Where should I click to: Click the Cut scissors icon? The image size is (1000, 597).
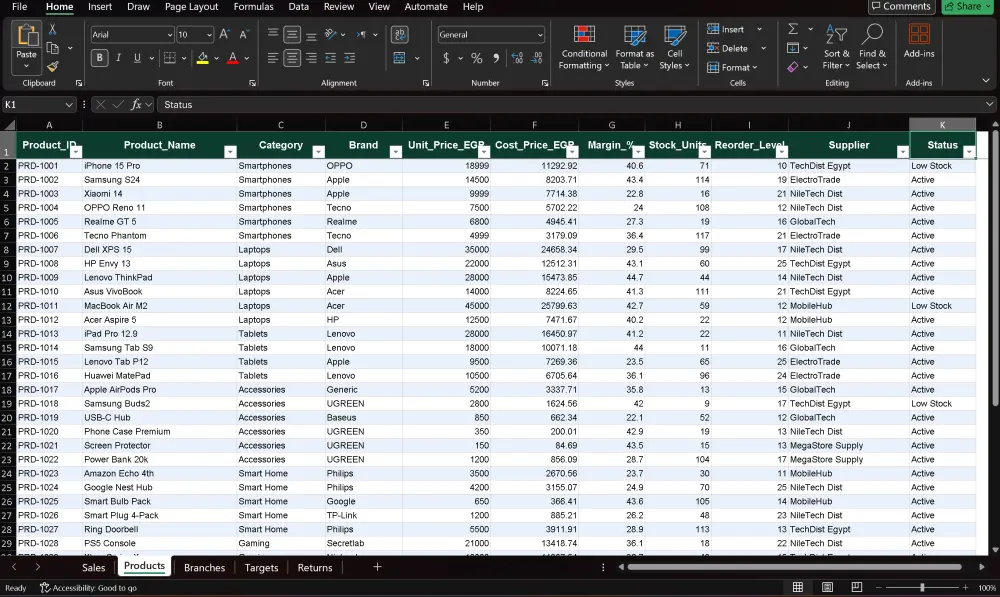52,29
